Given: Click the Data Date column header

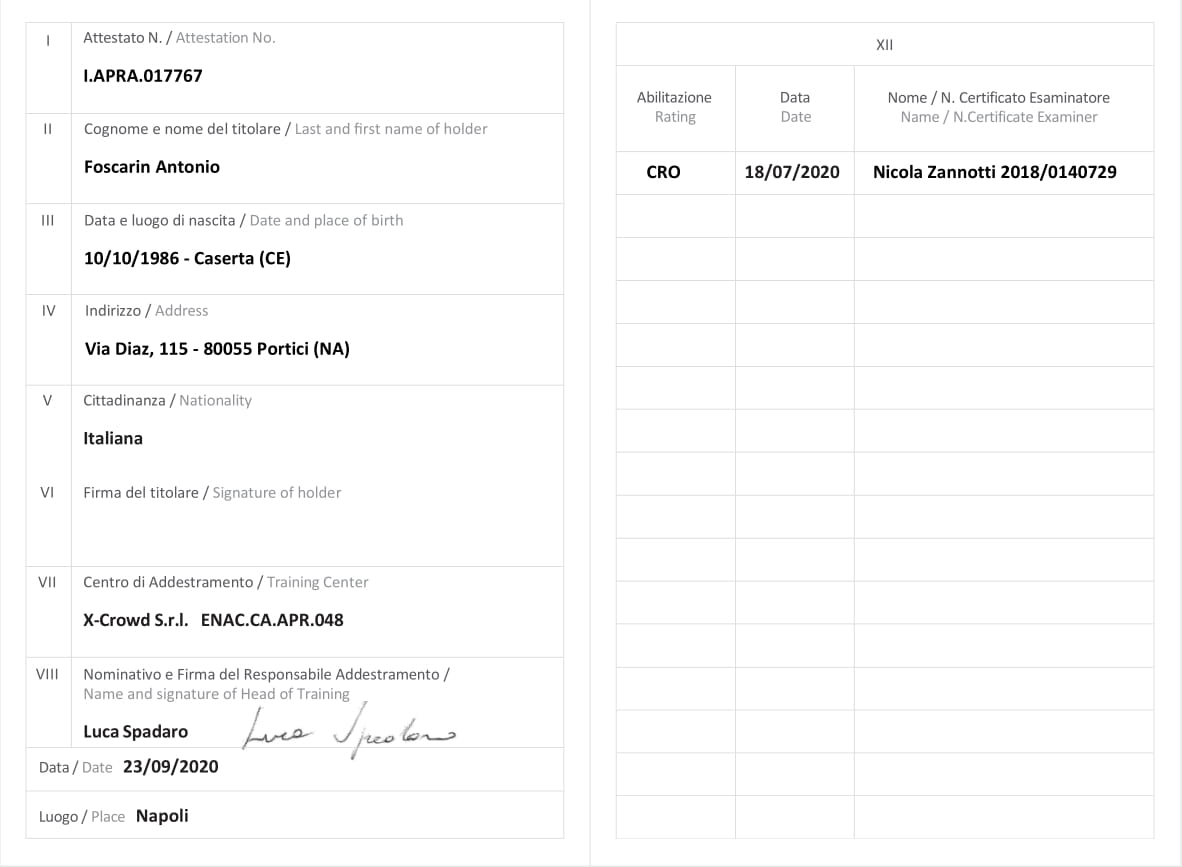Looking at the screenshot, I should pyautogui.click(x=795, y=107).
